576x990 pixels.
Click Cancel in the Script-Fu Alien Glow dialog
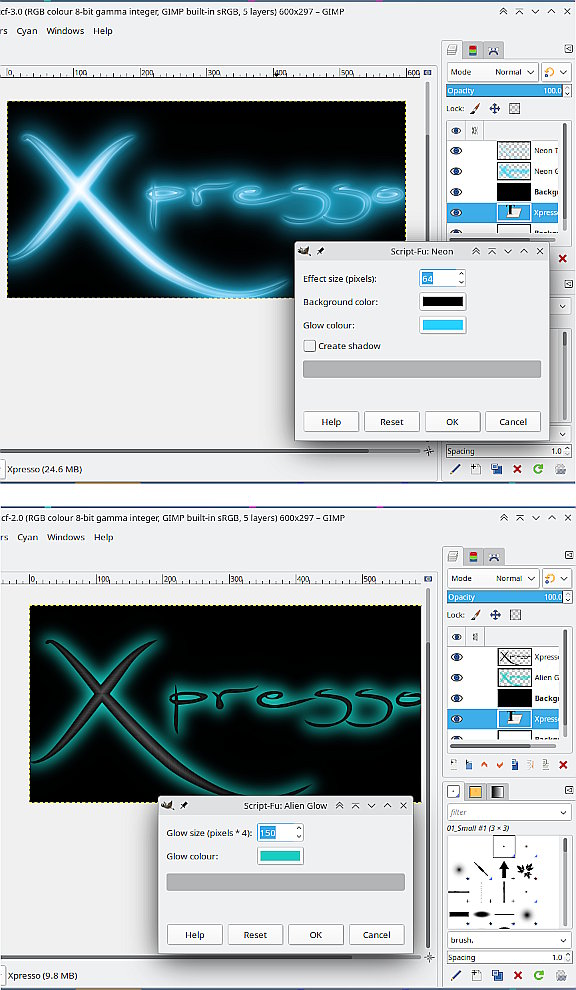(x=376, y=934)
